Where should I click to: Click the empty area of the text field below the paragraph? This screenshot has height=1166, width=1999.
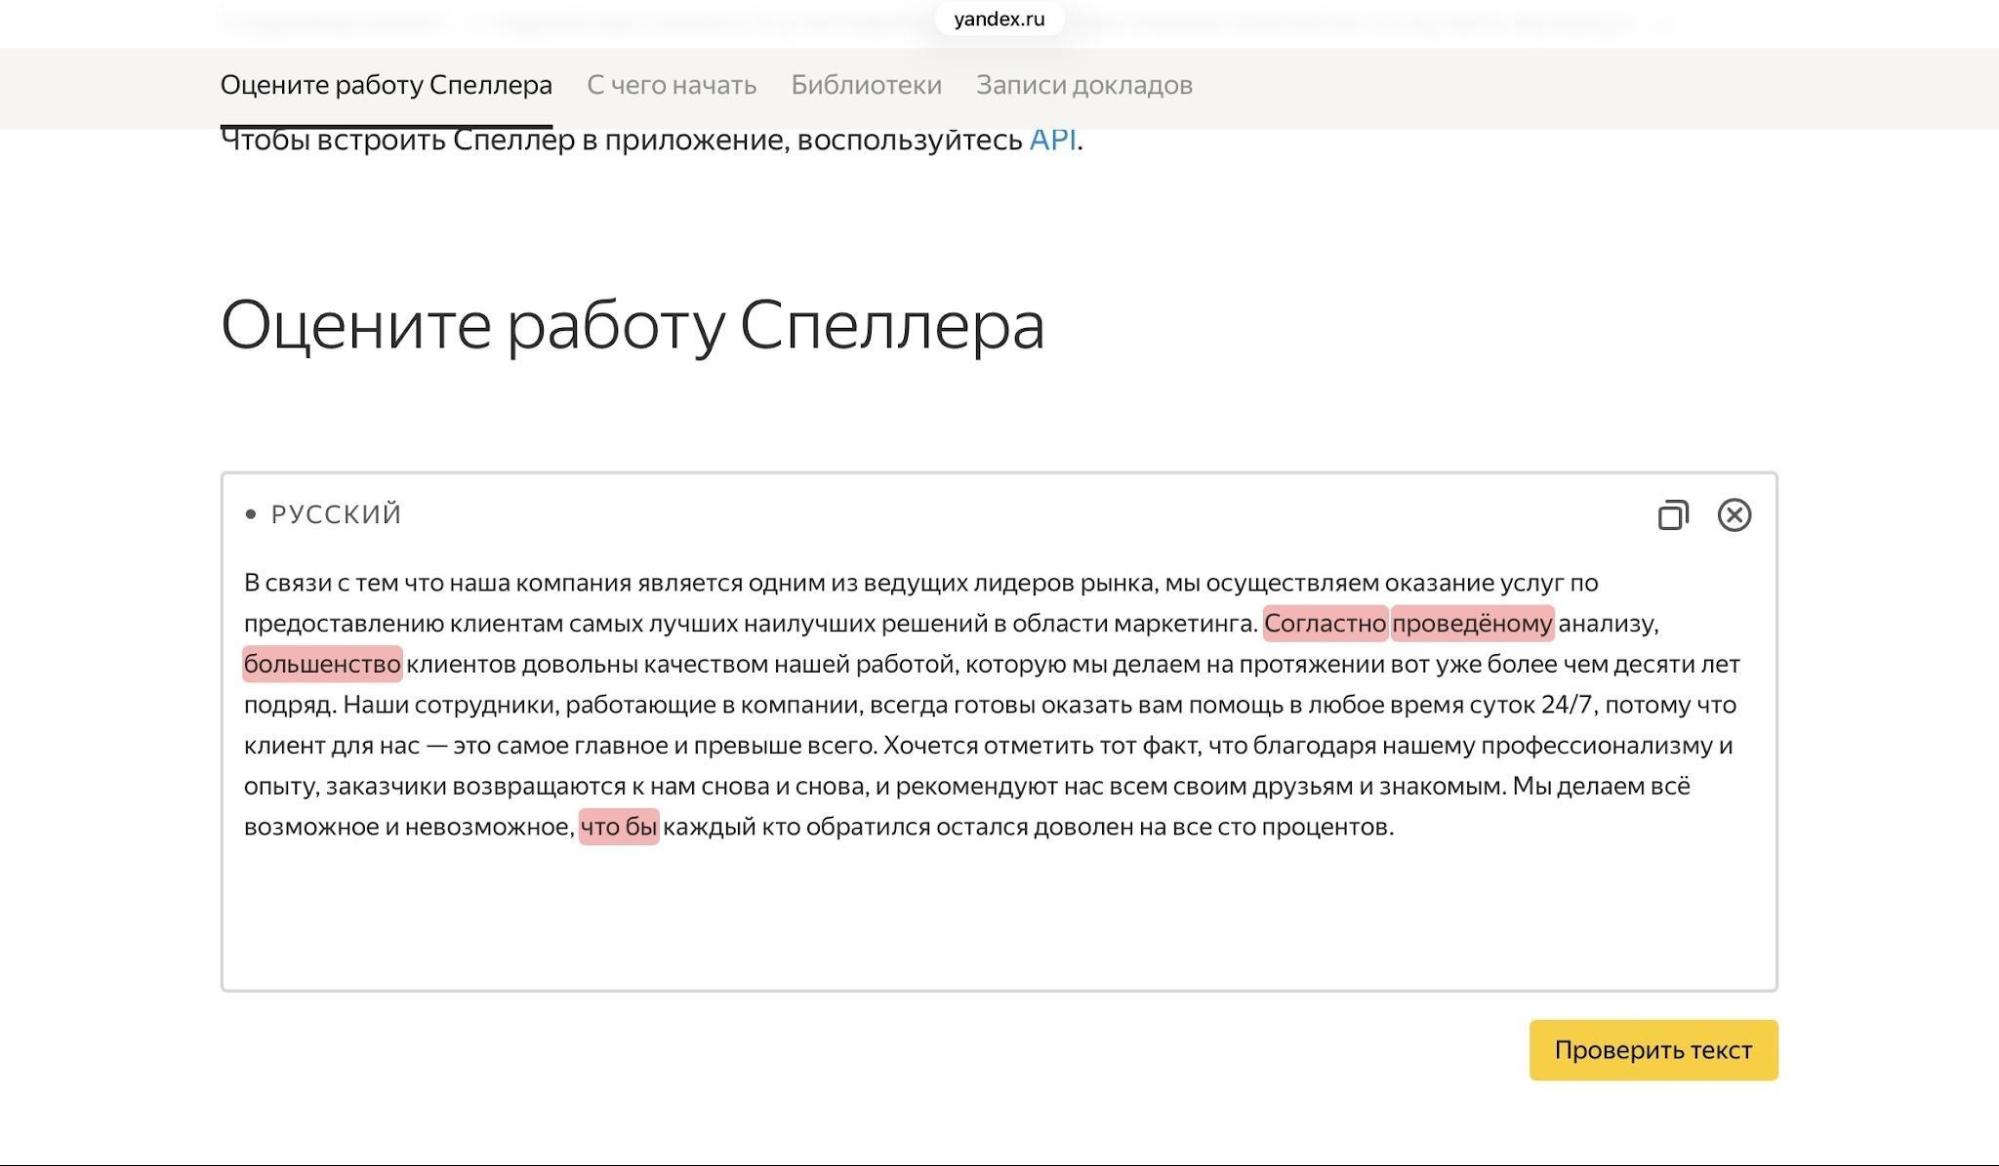998,915
